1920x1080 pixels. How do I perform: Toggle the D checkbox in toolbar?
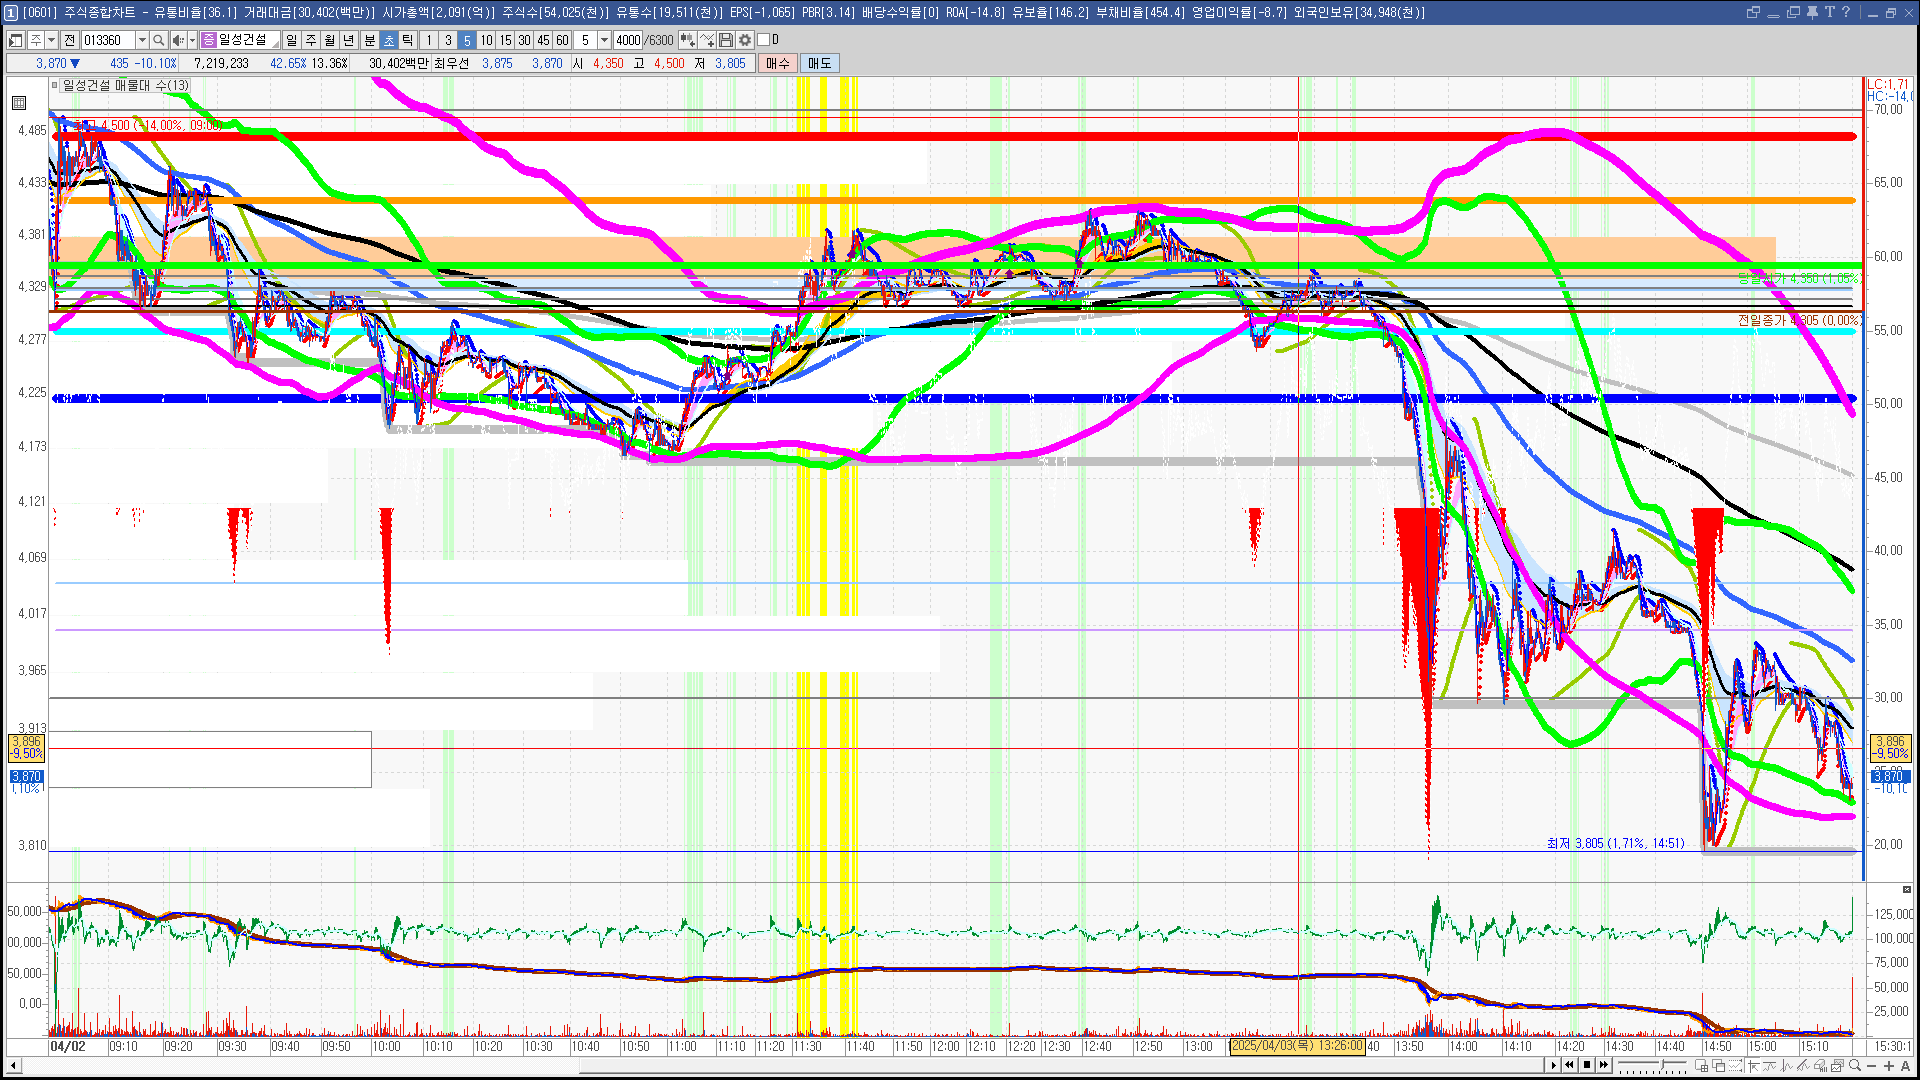[x=764, y=40]
